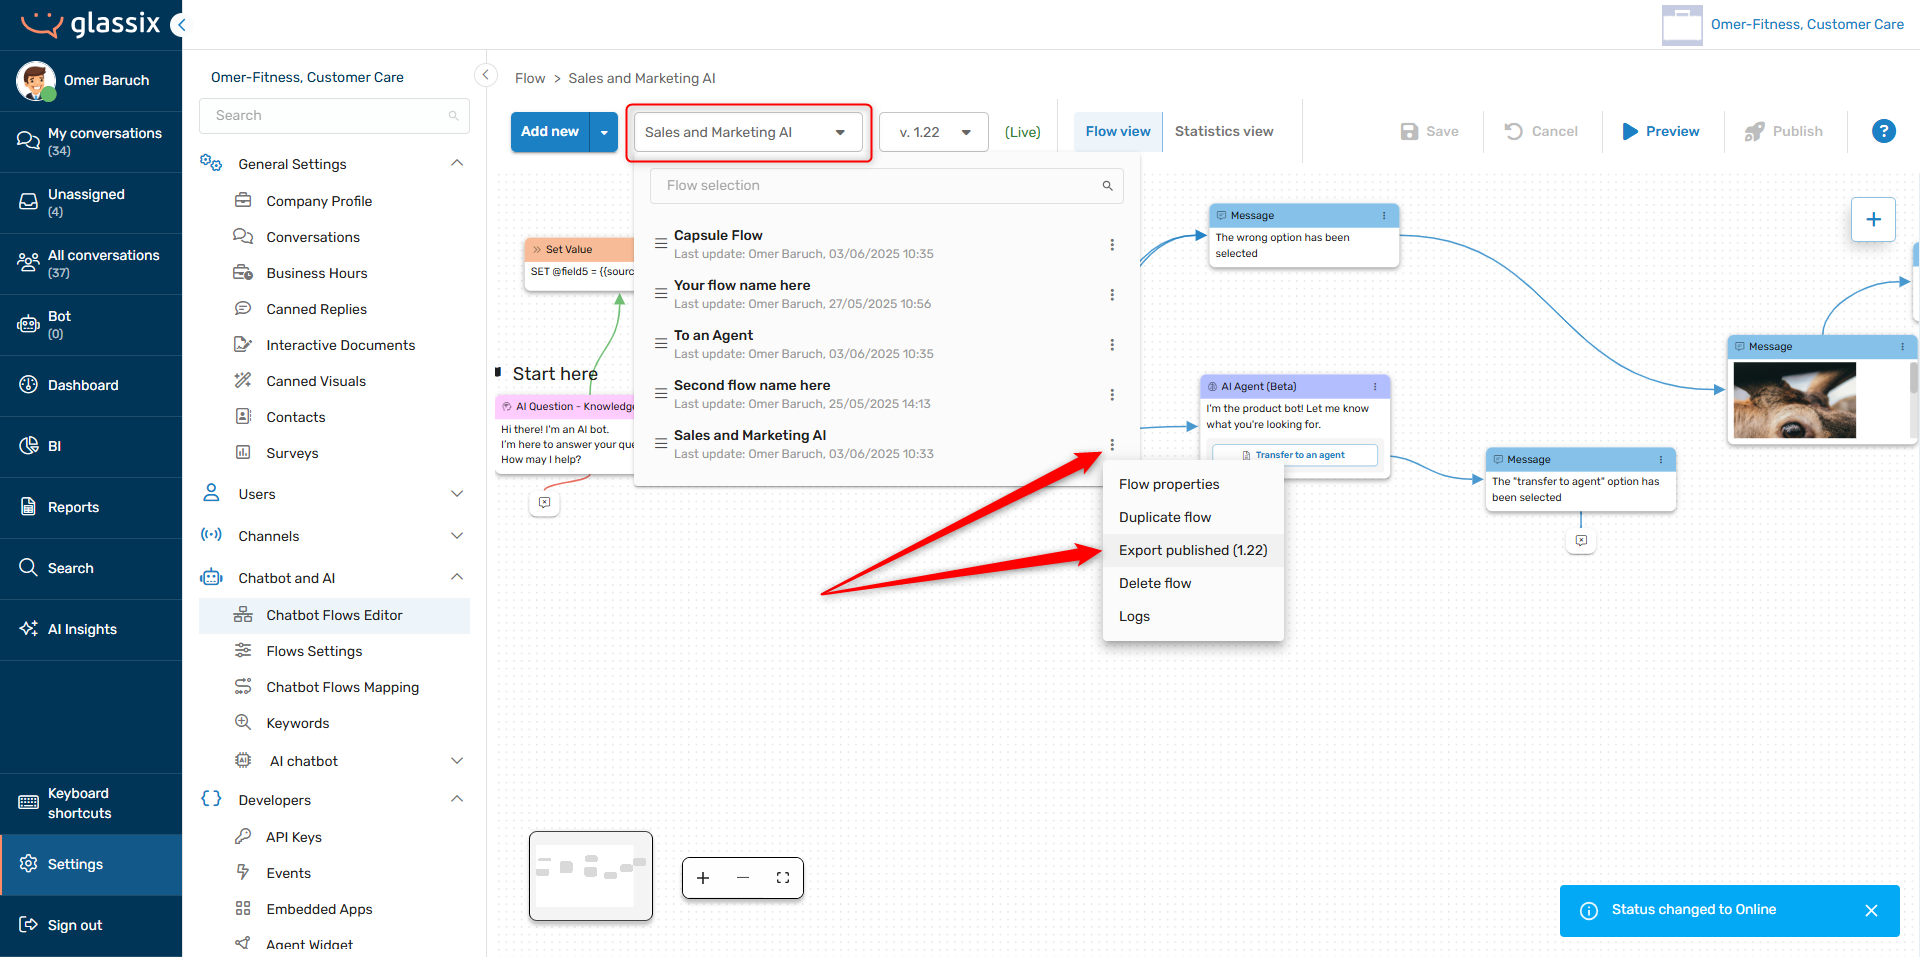This screenshot has height=957, width=1920.
Task: Click the settings Search field
Action: (334, 116)
